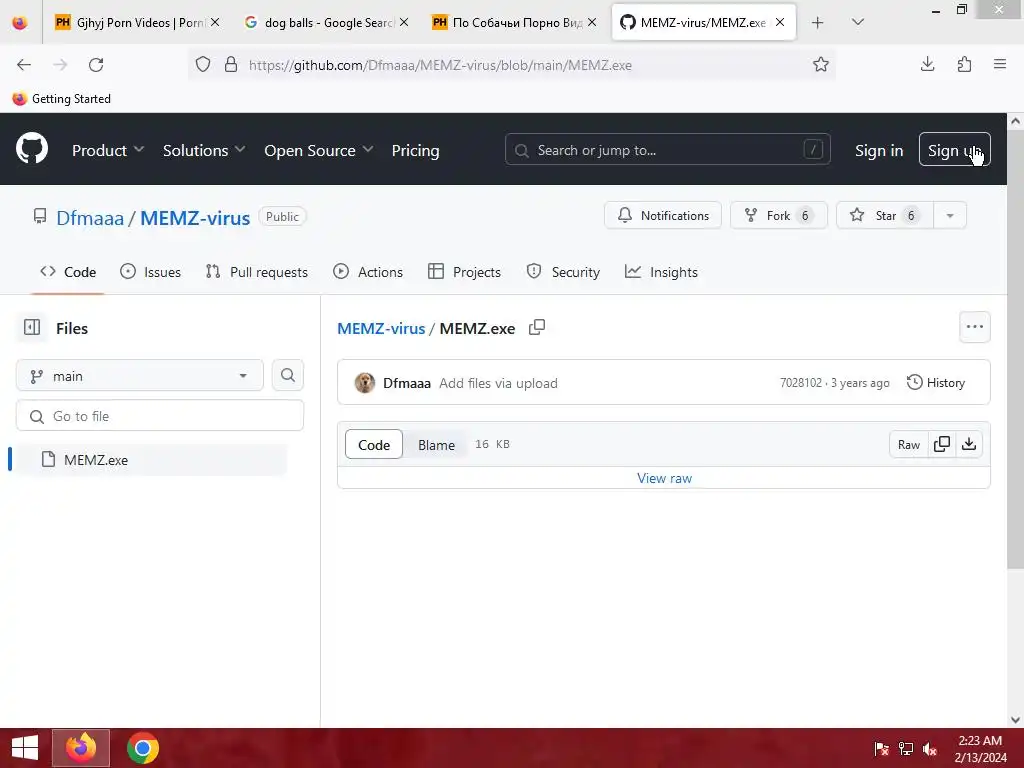Expand the Open Source menu
Screen dimensions: 1024x768
click(x=319, y=150)
